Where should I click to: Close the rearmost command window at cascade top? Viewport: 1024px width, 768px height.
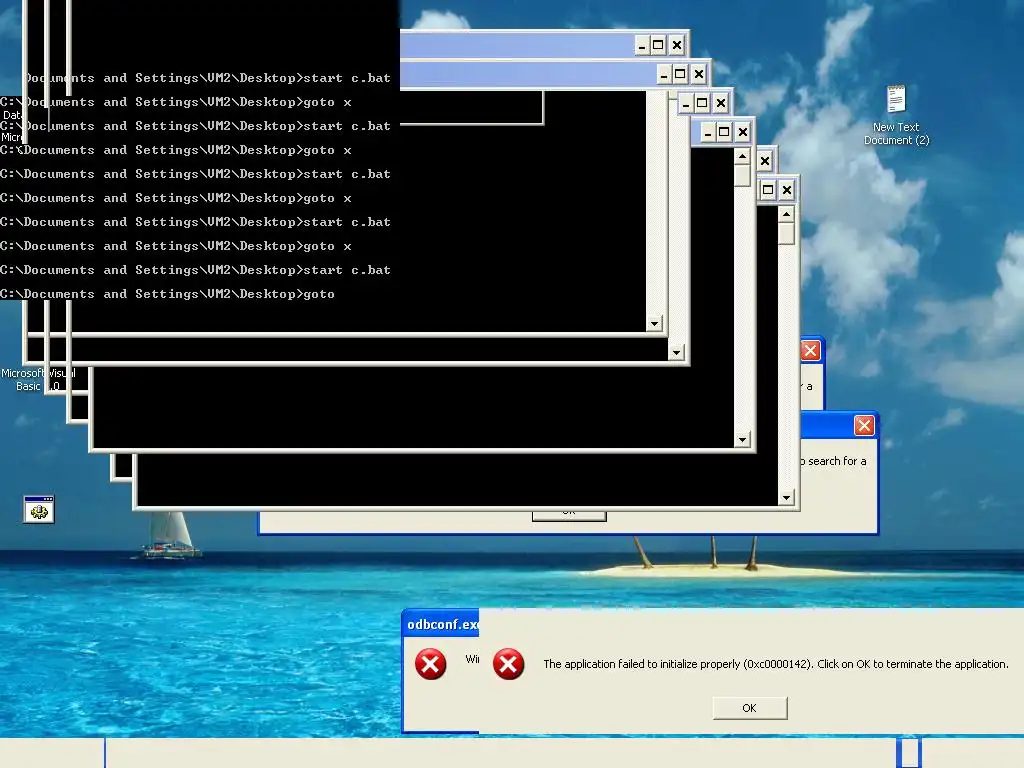[x=677, y=45]
